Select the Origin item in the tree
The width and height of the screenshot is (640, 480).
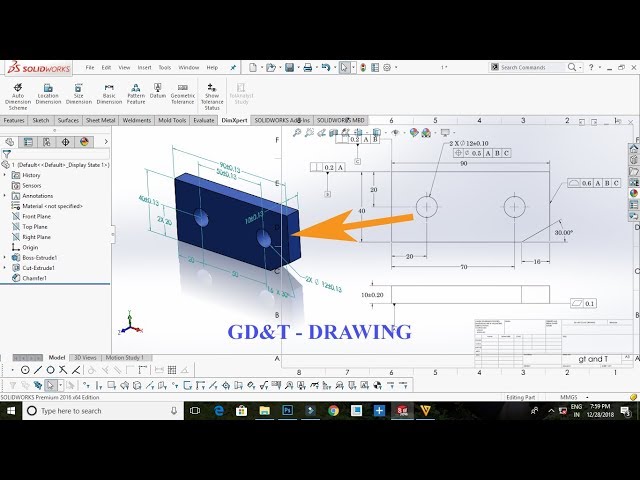(x=30, y=247)
